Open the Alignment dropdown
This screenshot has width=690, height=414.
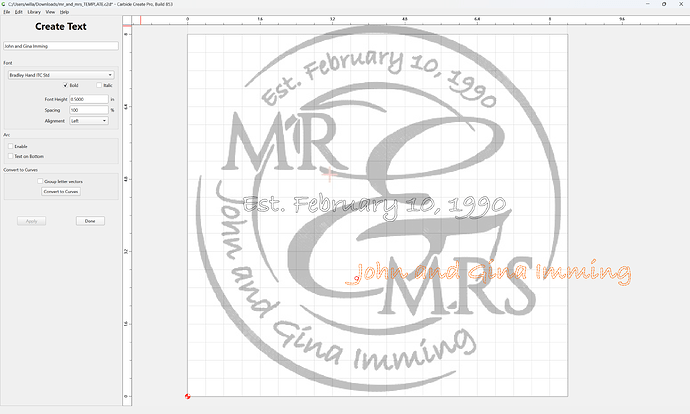coord(89,121)
